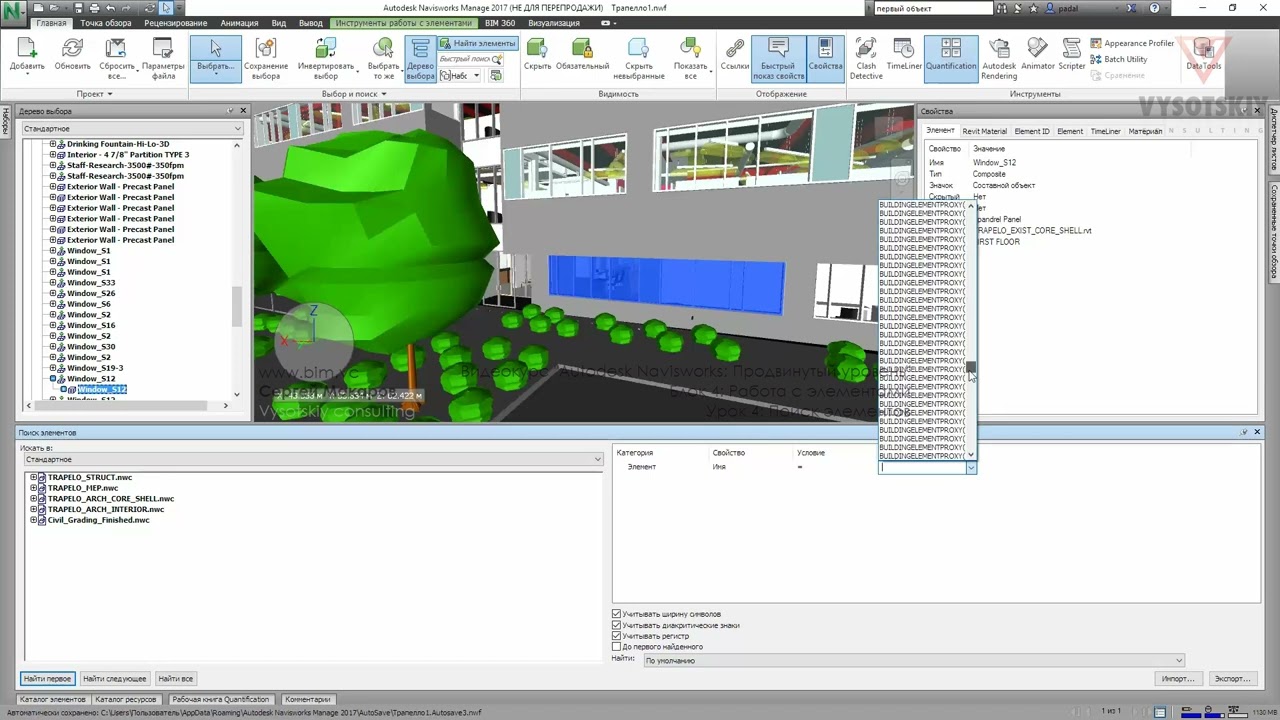
Task: Click Дерево выбора vertical scrollbar
Action: [x=237, y=270]
